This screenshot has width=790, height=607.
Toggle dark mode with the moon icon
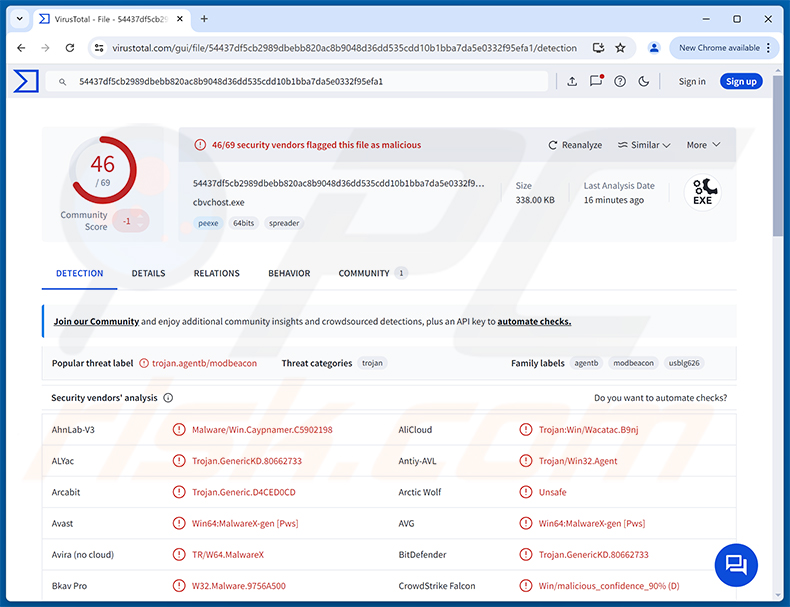tap(643, 81)
